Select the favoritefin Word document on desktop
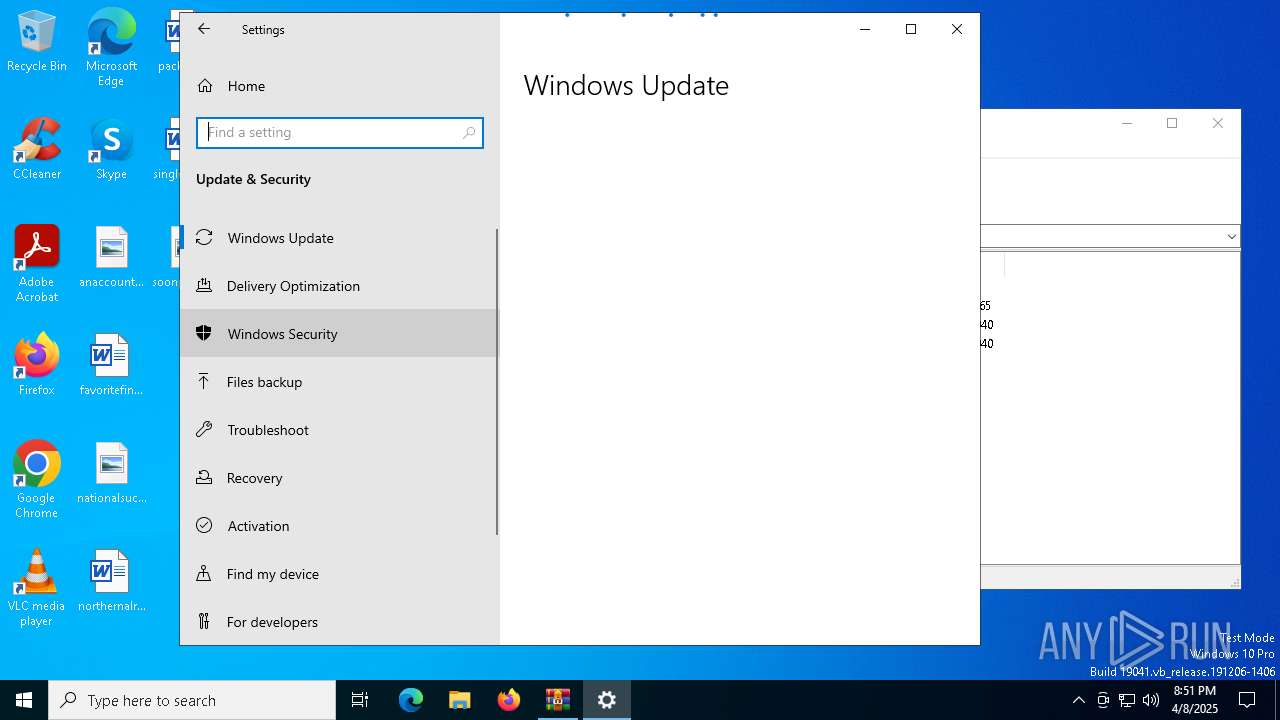Image resolution: width=1280 pixels, height=720 pixels. pos(111,365)
